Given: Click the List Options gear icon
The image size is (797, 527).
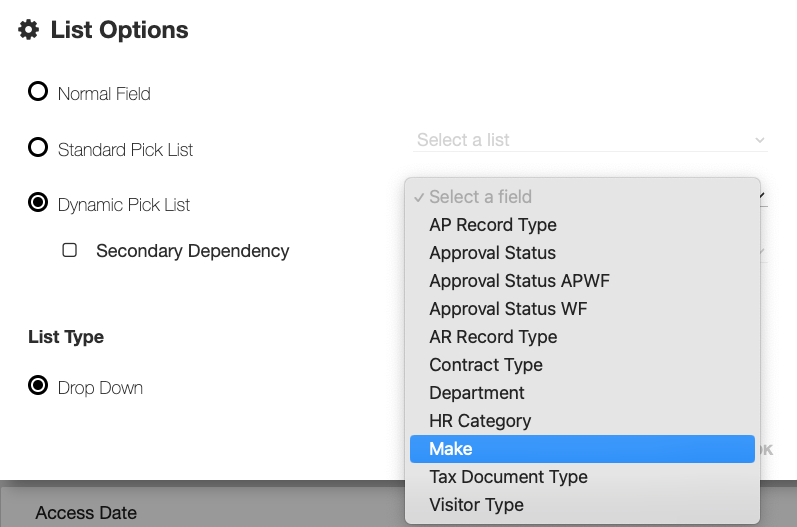Looking at the screenshot, I should point(29,30).
